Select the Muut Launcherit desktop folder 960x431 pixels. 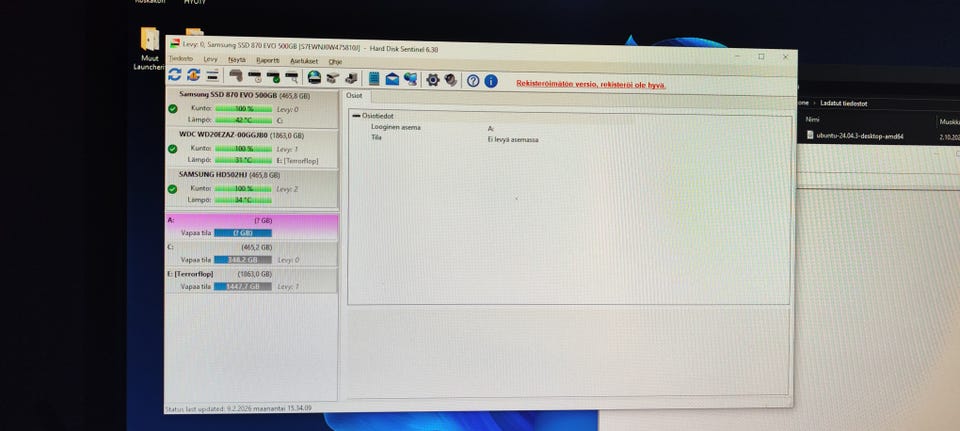pyautogui.click(x=150, y=49)
